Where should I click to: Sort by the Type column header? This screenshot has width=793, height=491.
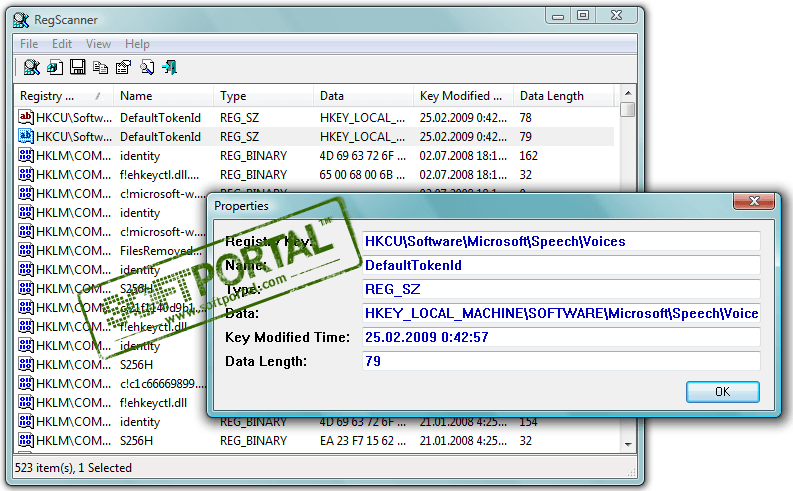click(x=263, y=96)
